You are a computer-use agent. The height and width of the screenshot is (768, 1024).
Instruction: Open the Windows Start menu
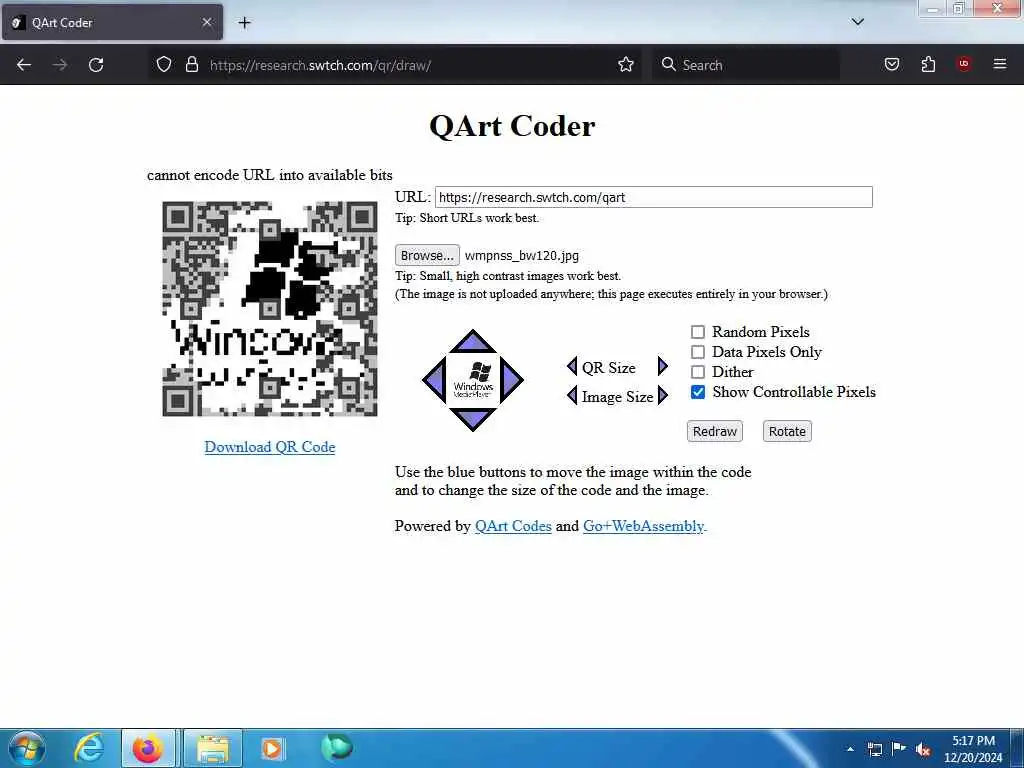[27, 748]
